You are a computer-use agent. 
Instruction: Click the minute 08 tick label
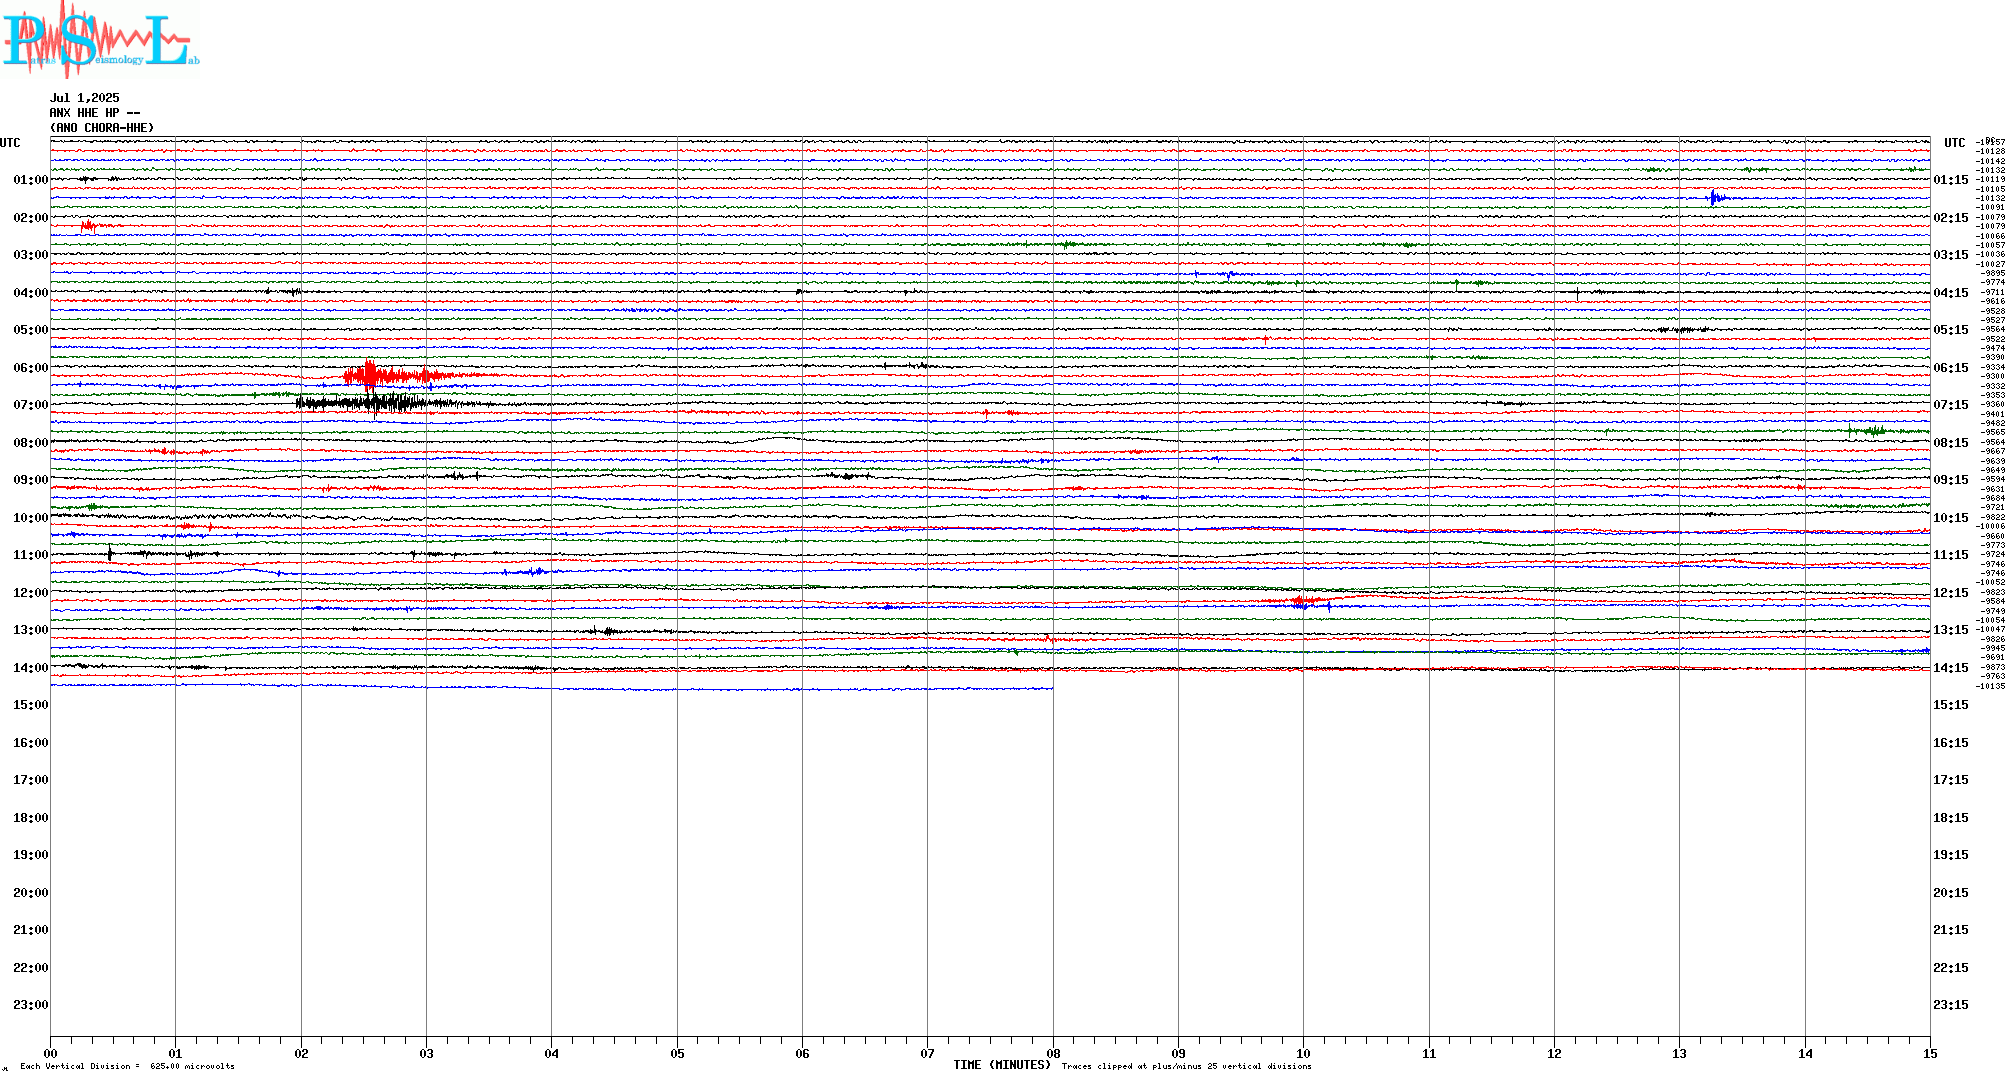1053,1053
